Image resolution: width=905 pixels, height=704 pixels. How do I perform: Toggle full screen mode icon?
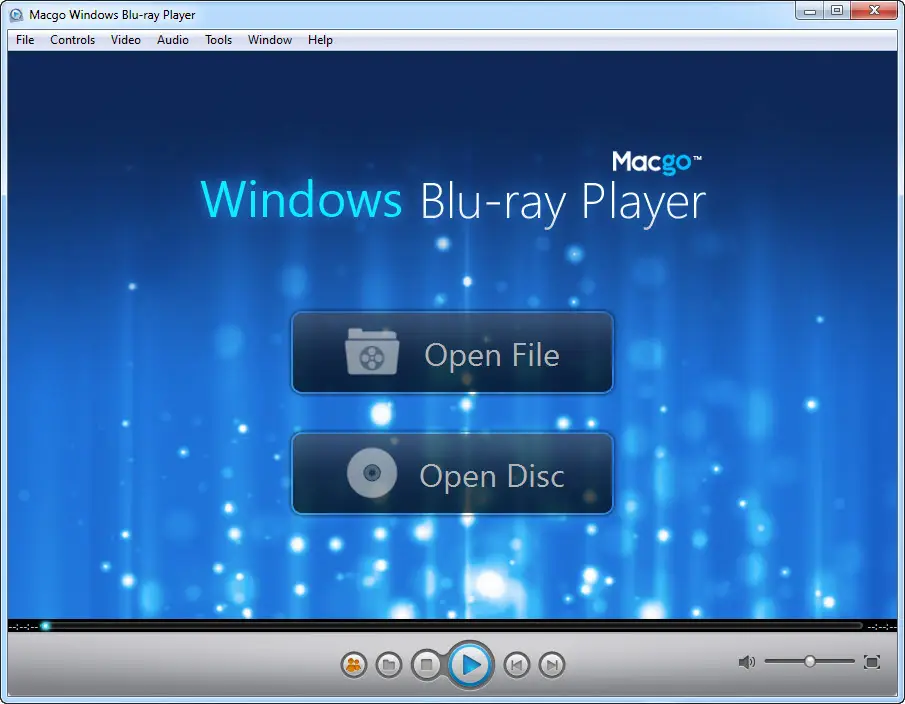pos(872,662)
